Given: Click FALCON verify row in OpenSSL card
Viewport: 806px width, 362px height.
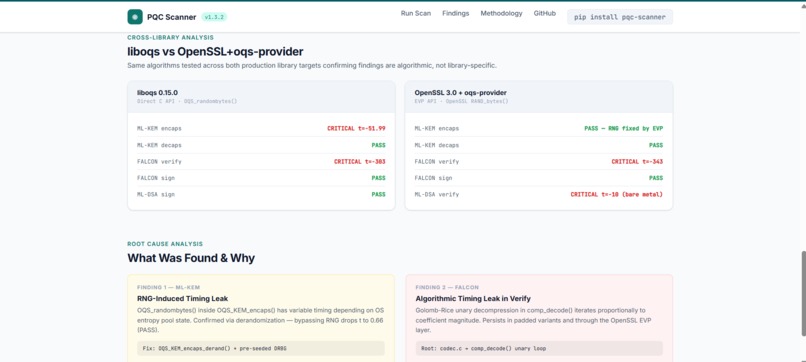Looking at the screenshot, I should pyautogui.click(x=539, y=161).
